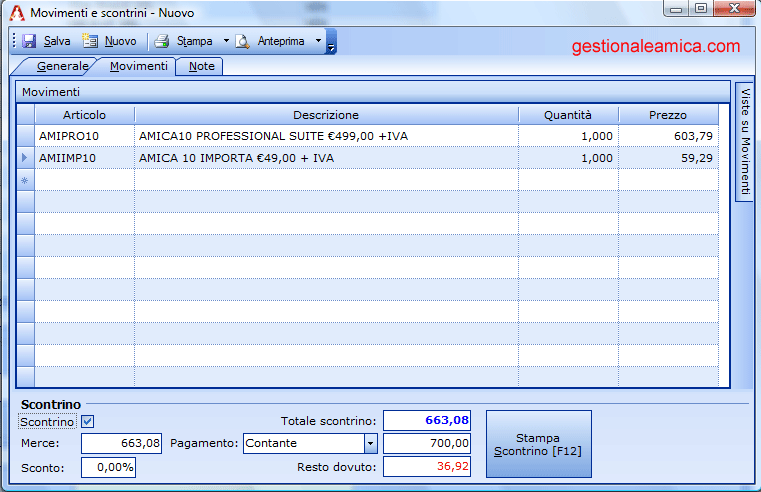Click the current row arrow indicator
The width and height of the screenshot is (761, 492).
pos(25,158)
